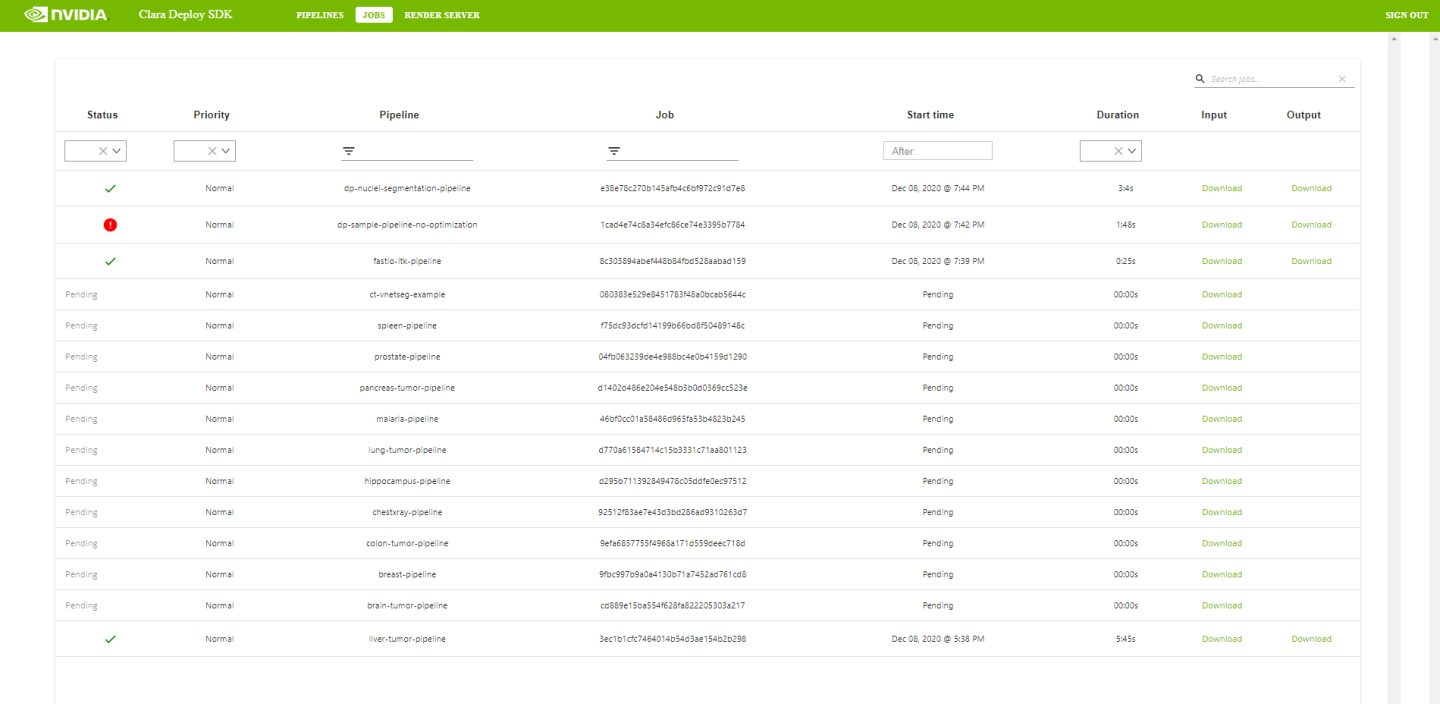This screenshot has height=704, width=1440.
Task: Click green checkmark for dp-nuclei-segmentation-pipeline
Action: tap(110, 188)
